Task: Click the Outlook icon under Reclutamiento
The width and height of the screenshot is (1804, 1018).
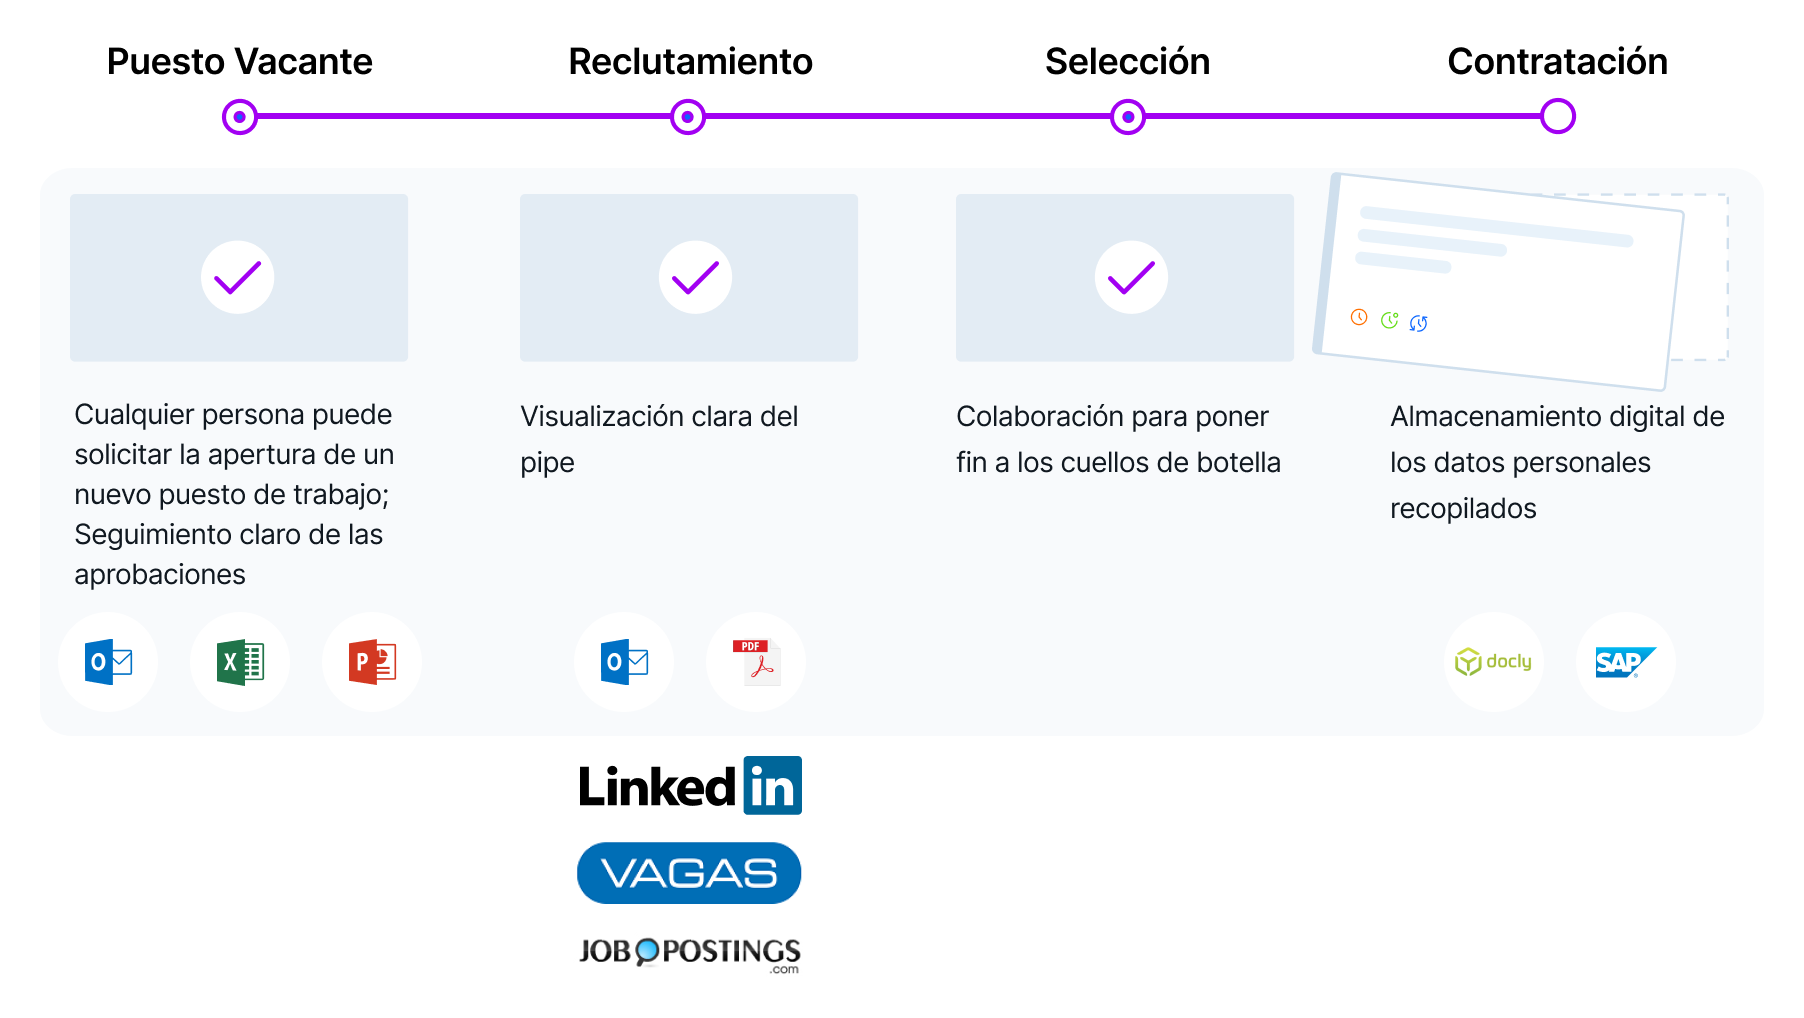Action: click(x=624, y=662)
